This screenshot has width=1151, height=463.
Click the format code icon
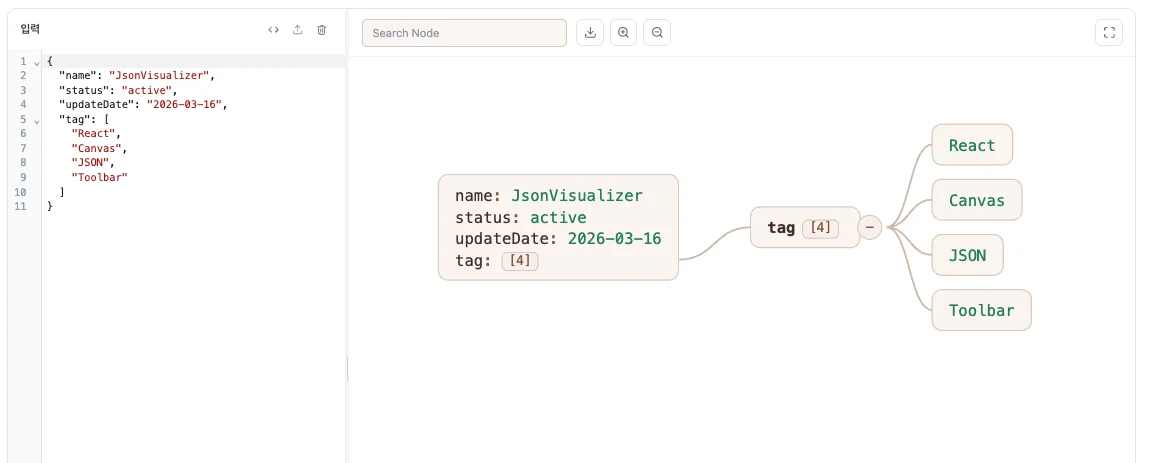pos(273,30)
